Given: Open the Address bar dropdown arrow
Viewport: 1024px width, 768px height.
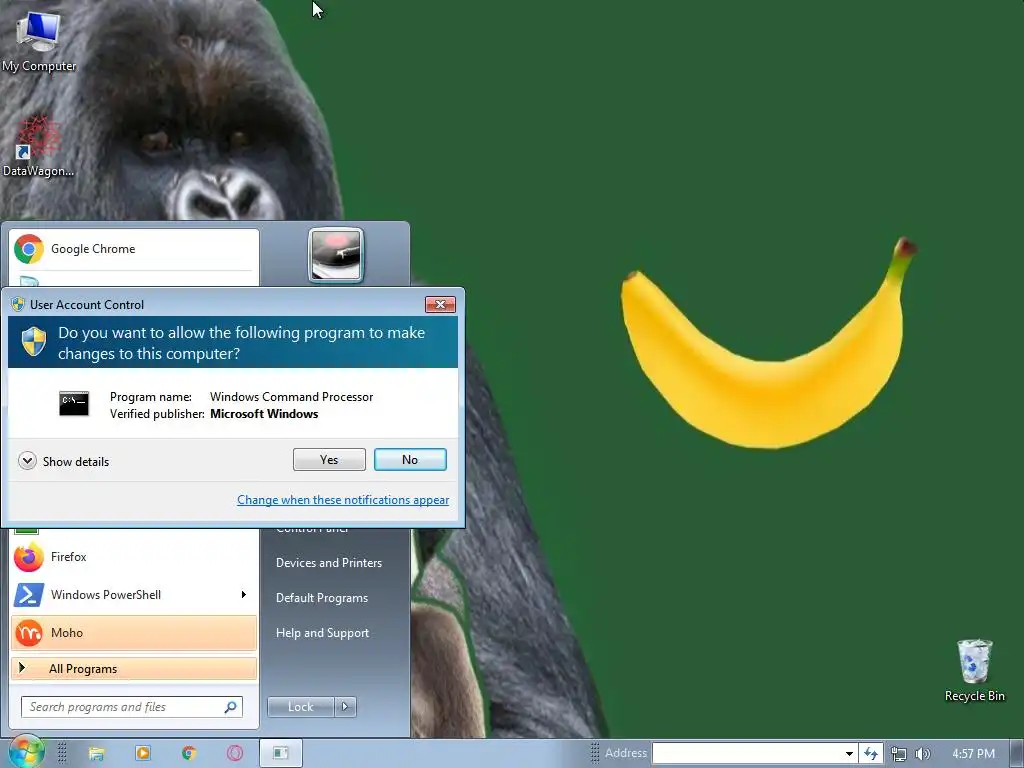Looking at the screenshot, I should pyautogui.click(x=849, y=753).
